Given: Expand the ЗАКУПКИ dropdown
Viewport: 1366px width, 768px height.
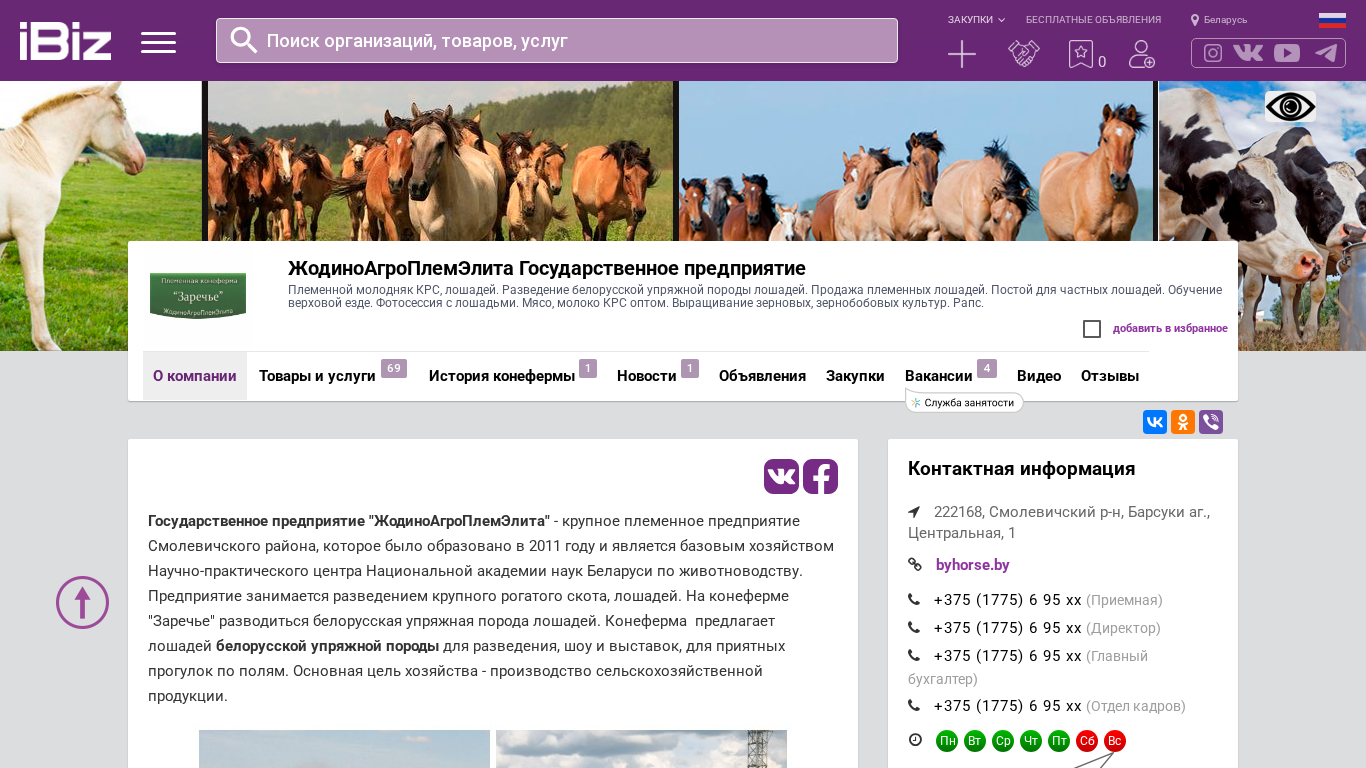Looking at the screenshot, I should pos(977,20).
